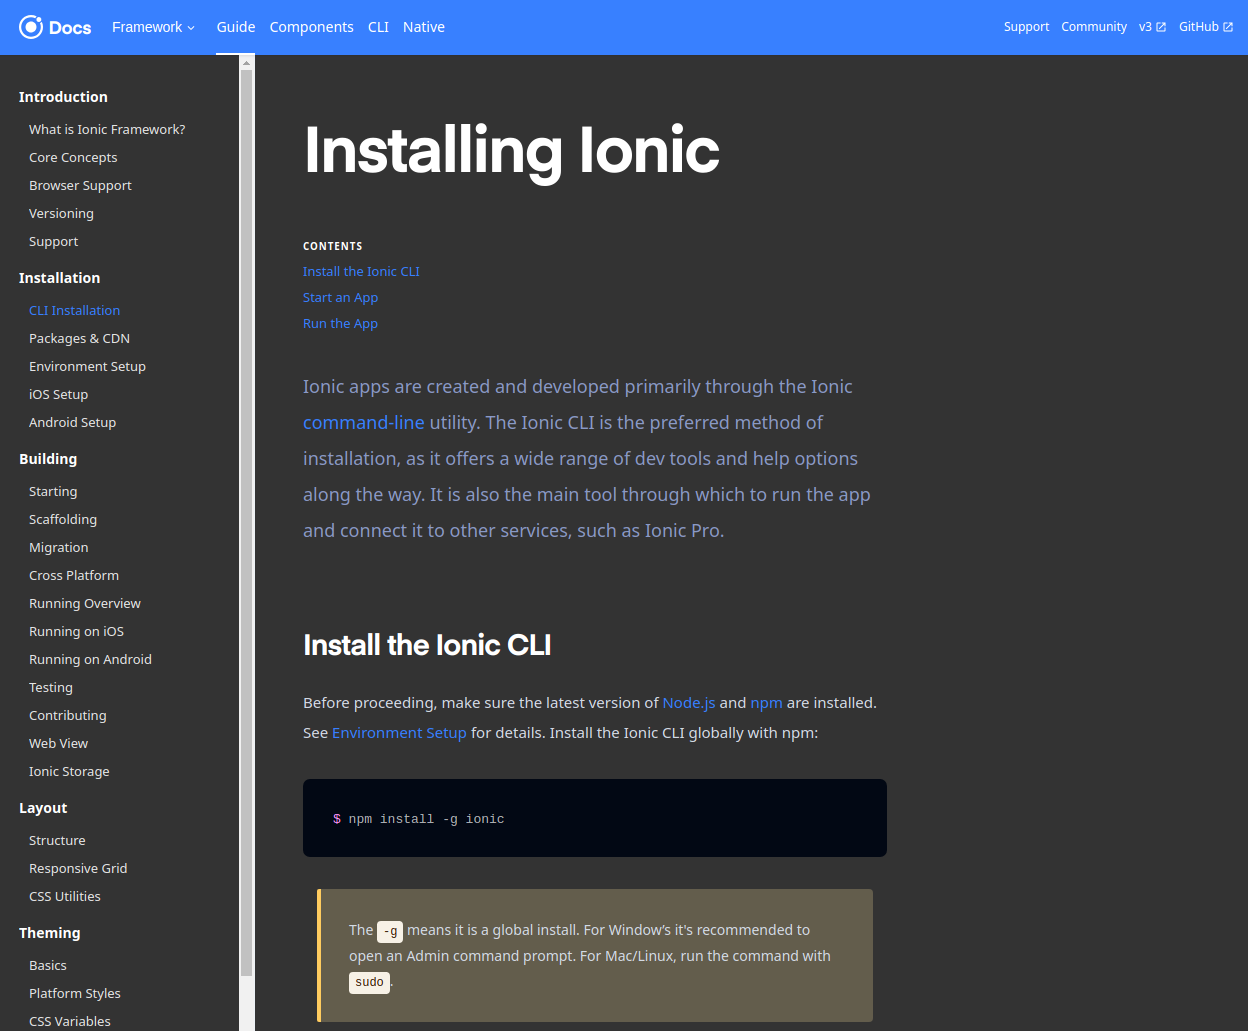Open Environment Setup from the sidebar
The height and width of the screenshot is (1031, 1248).
(x=87, y=366)
